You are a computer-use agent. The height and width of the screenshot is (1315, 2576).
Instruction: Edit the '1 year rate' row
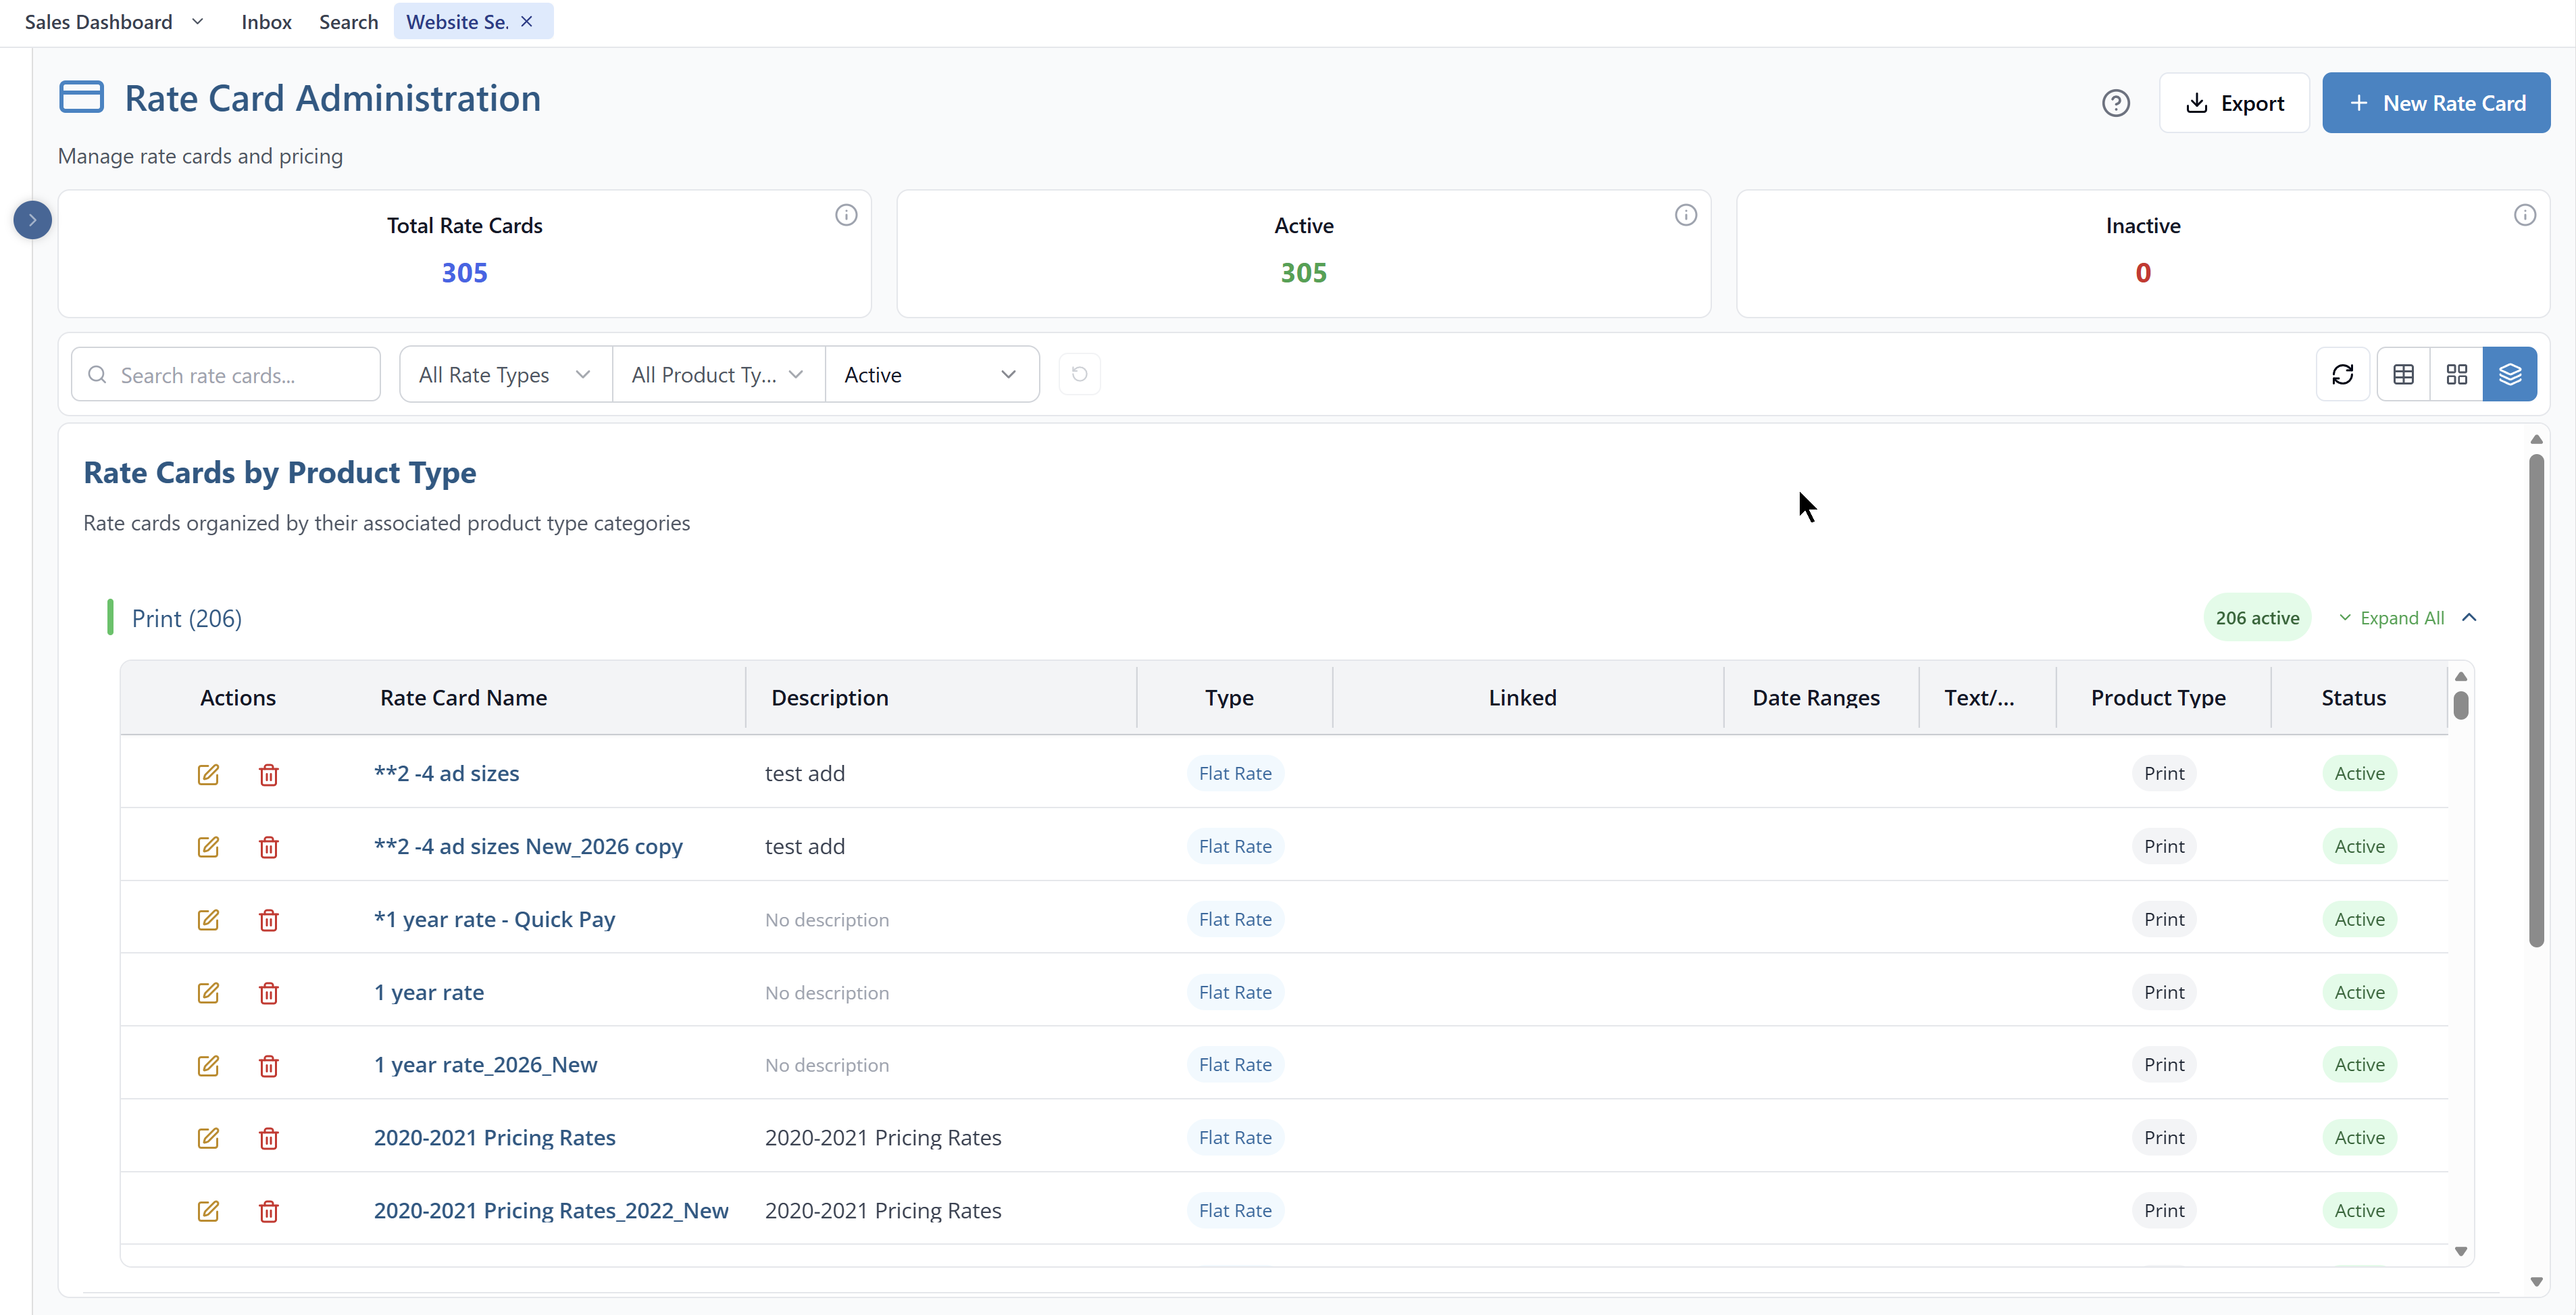click(208, 993)
